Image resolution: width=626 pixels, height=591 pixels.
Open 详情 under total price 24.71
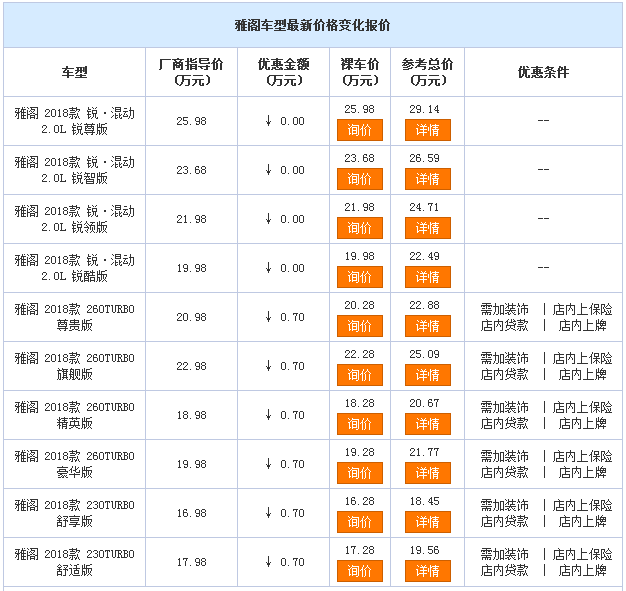click(428, 228)
